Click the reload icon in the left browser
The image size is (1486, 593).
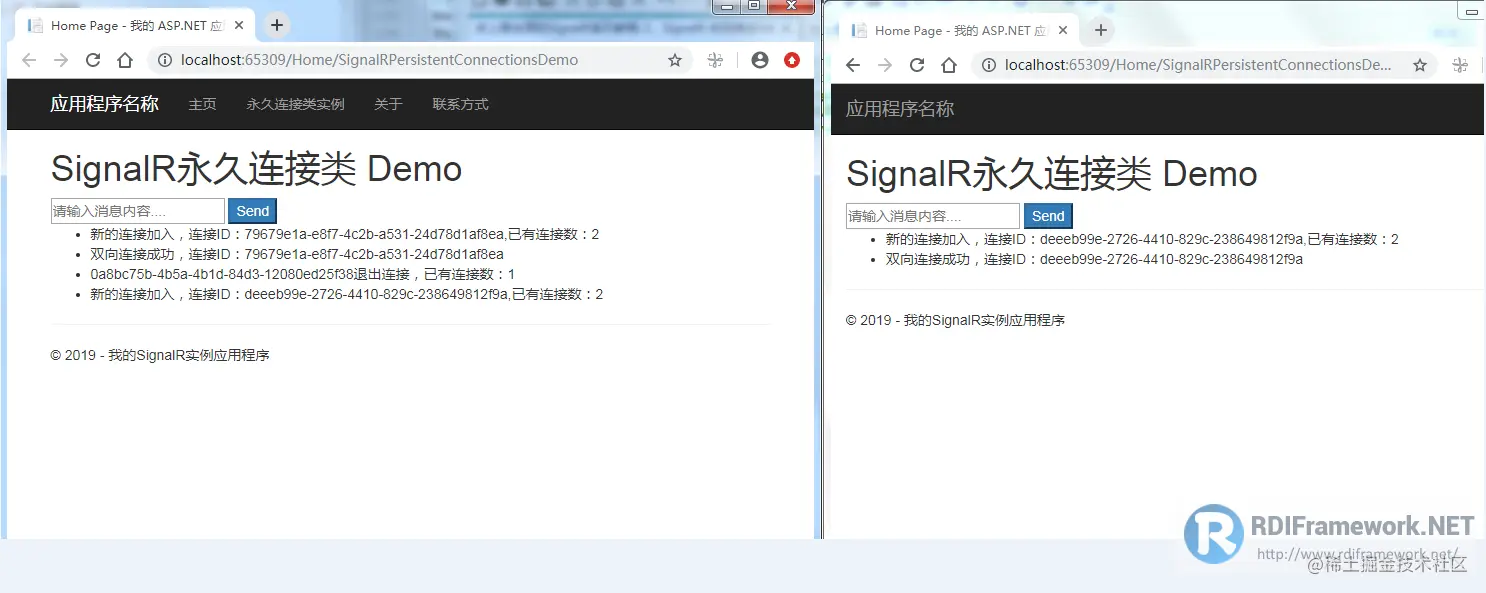click(x=93, y=59)
